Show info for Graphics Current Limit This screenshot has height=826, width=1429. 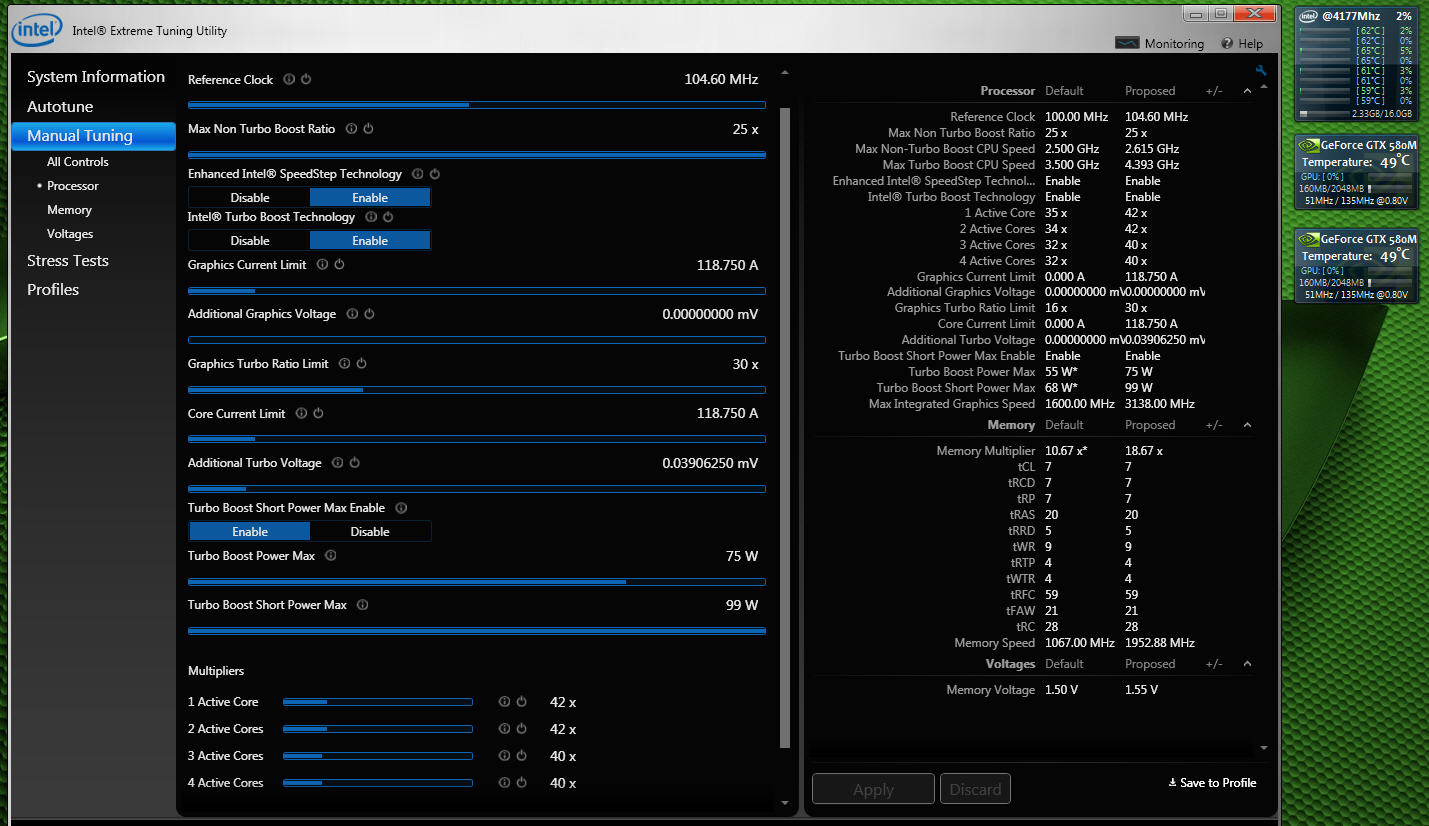coord(322,265)
